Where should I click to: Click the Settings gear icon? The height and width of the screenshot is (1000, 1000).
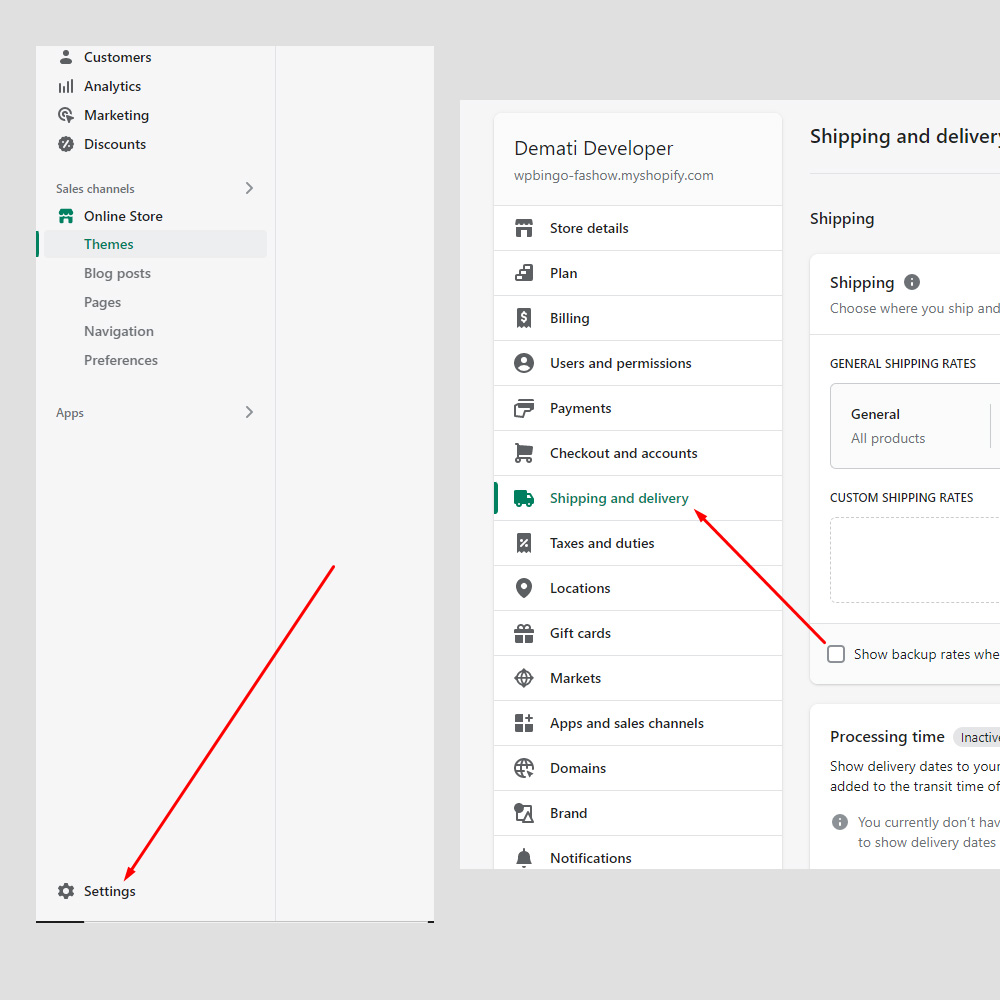(x=66, y=891)
